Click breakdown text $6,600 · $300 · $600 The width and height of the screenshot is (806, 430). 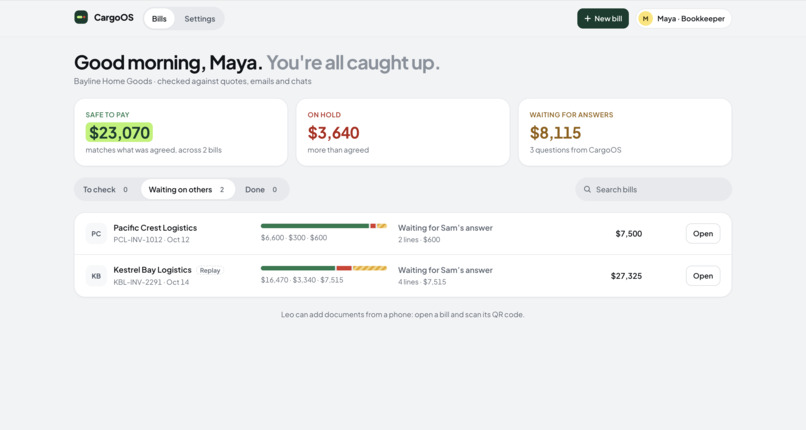tap(294, 238)
